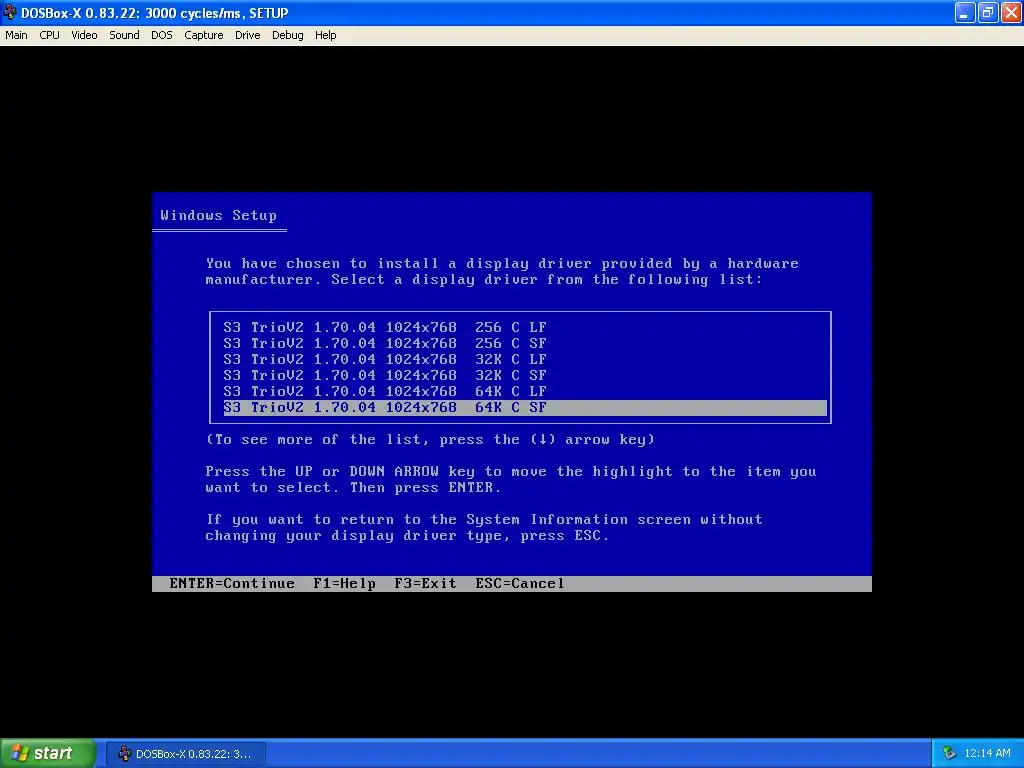The width and height of the screenshot is (1024, 768).
Task: Click F3=Exit in the status bar
Action: pyautogui.click(x=425, y=584)
